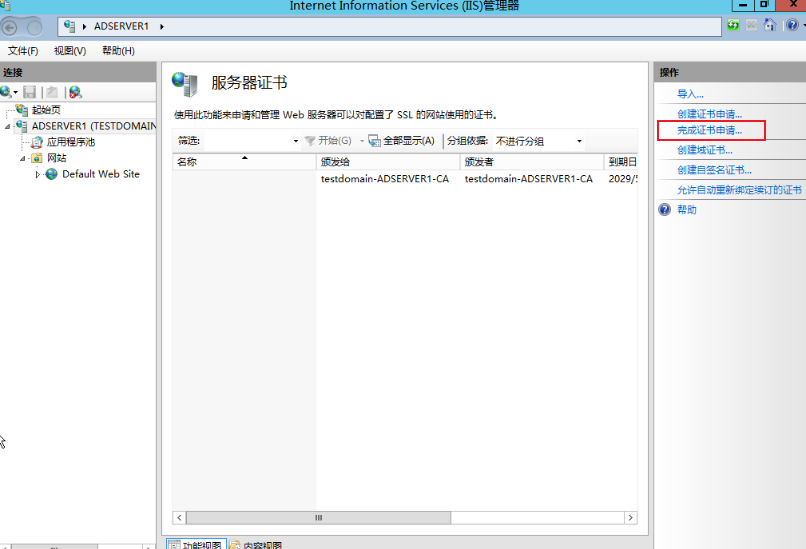This screenshot has height=549, width=806.
Task: Click the server icon in the address bar
Action: click(x=69, y=26)
